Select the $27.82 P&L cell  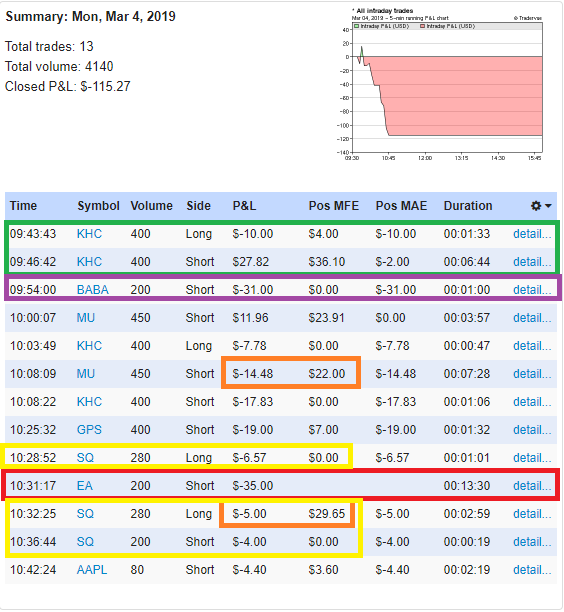pos(251,262)
